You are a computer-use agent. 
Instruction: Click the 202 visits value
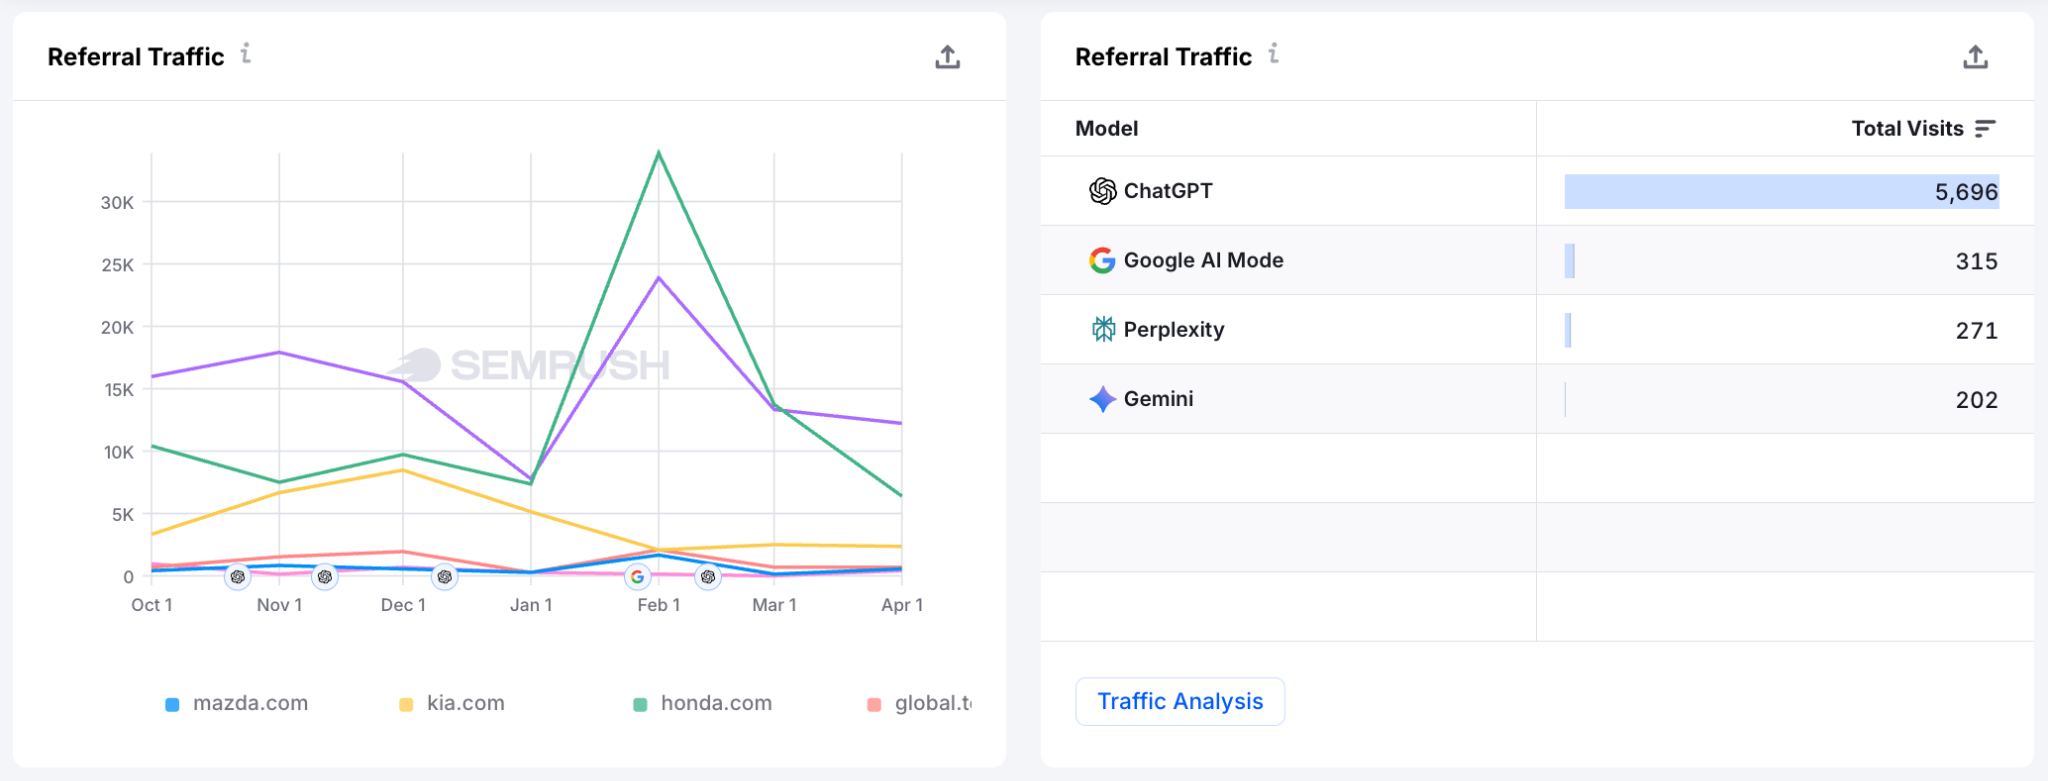pyautogui.click(x=1977, y=400)
